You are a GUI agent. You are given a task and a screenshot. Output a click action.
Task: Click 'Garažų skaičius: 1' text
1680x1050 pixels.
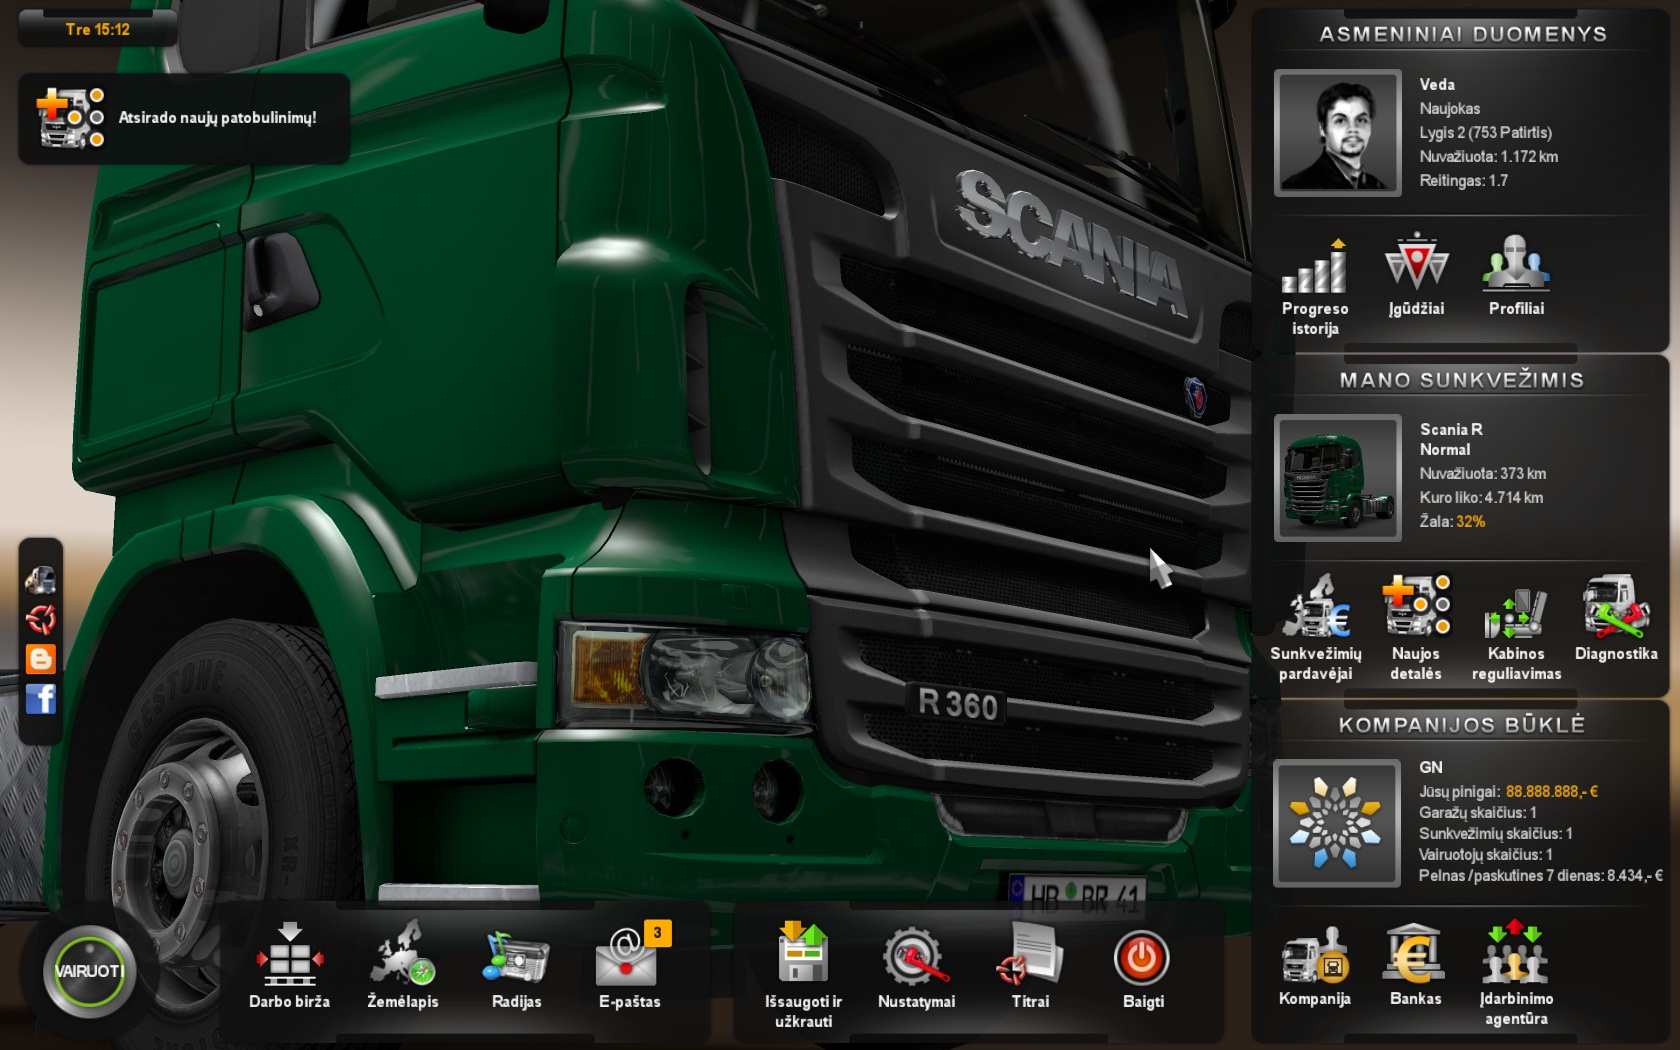click(1477, 813)
